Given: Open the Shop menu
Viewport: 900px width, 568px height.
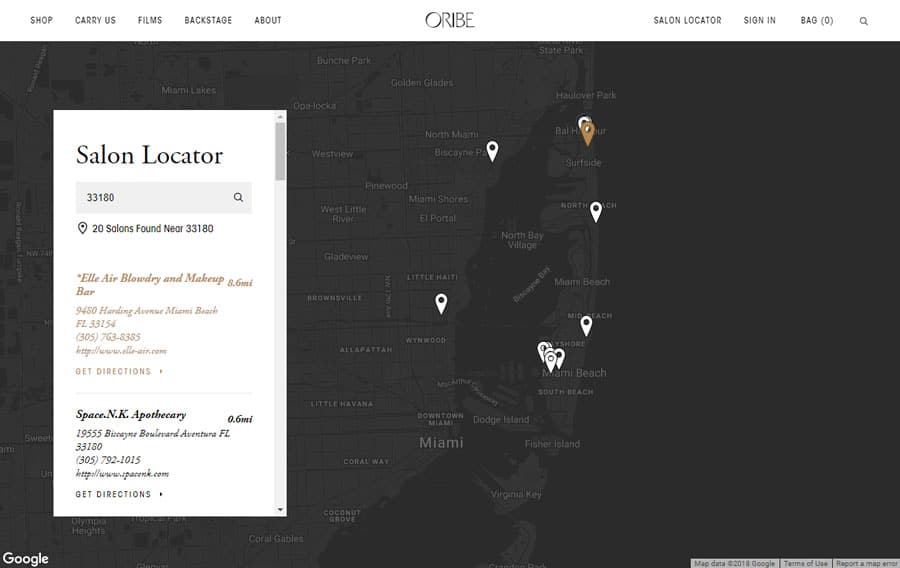Looking at the screenshot, I should (41, 21).
